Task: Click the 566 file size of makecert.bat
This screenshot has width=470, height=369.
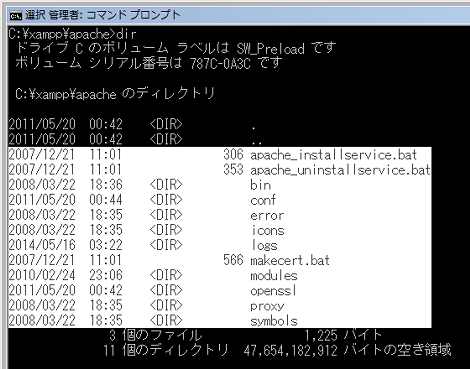Action: tap(233, 260)
